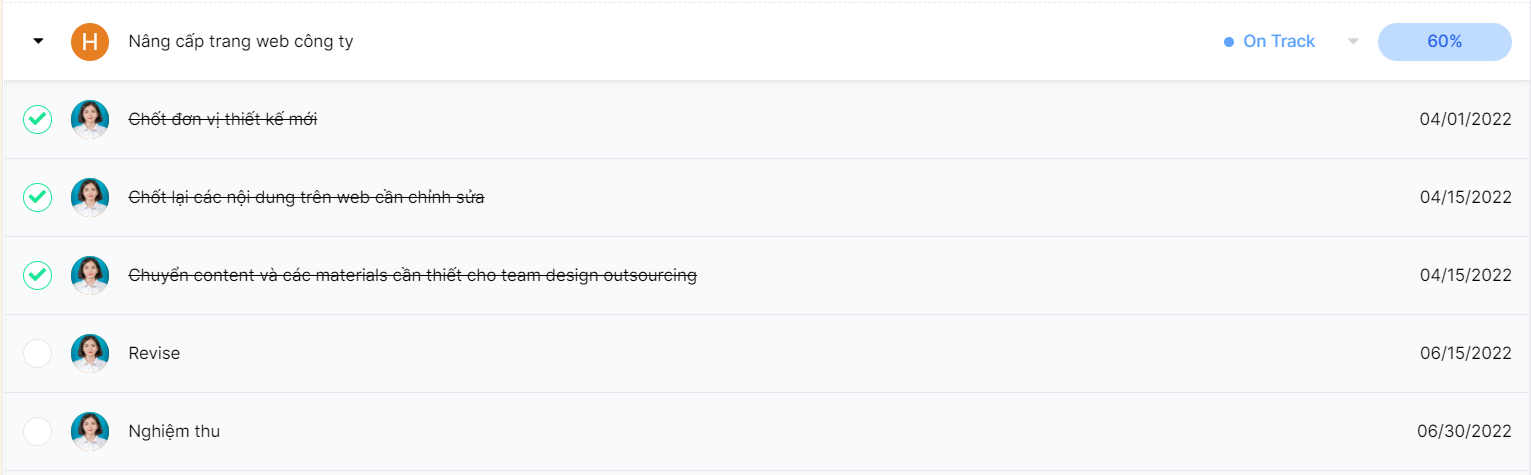Screen dimensions: 1531x475
Task: Click assignee avatar on the Revise task
Action: (90, 353)
